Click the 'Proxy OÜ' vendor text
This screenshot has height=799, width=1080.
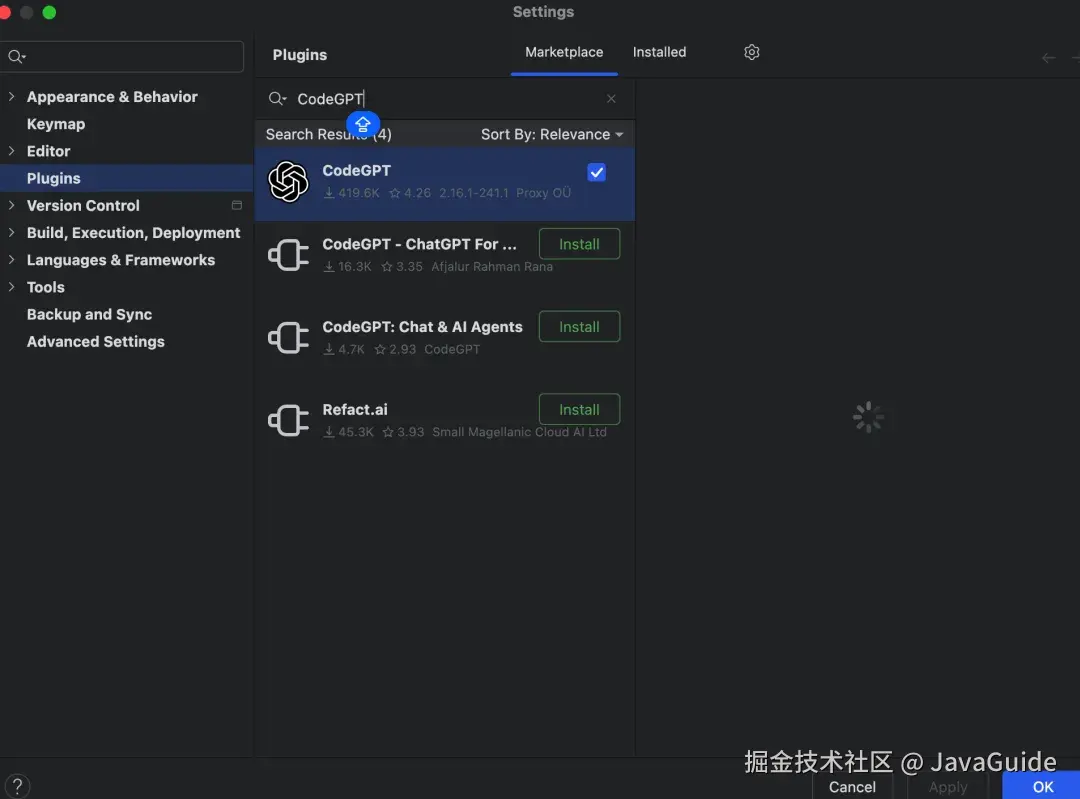tap(543, 193)
